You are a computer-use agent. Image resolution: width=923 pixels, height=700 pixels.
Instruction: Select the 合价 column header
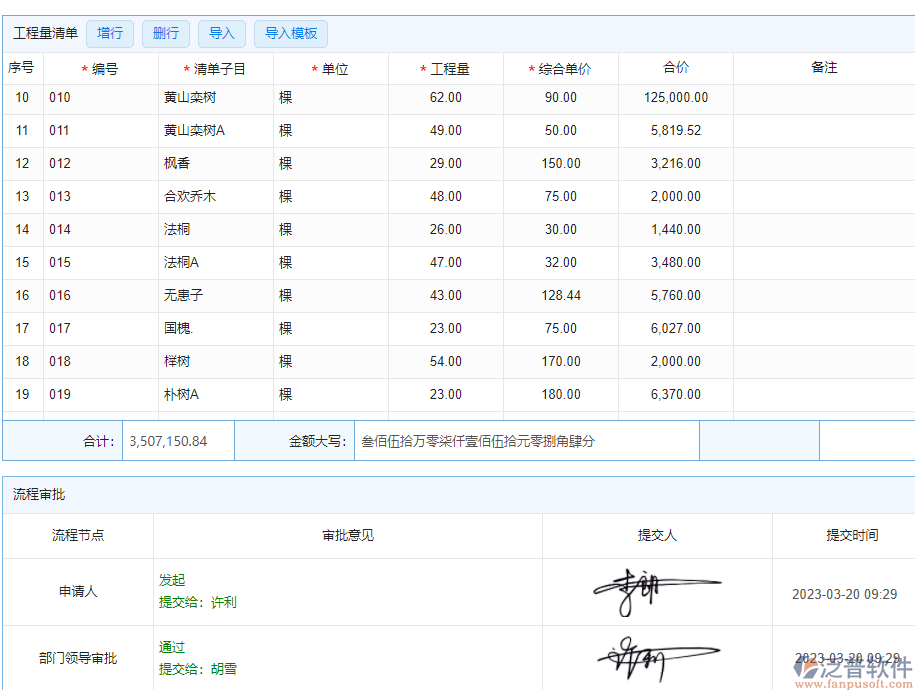pyautogui.click(x=676, y=68)
